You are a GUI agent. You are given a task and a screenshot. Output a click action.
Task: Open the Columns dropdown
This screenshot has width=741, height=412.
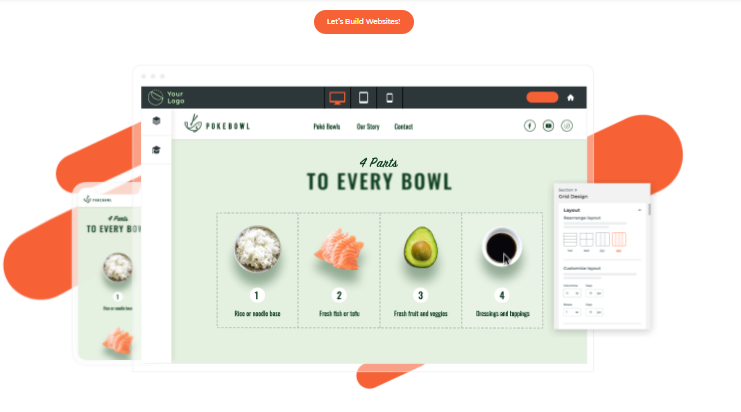[572, 293]
